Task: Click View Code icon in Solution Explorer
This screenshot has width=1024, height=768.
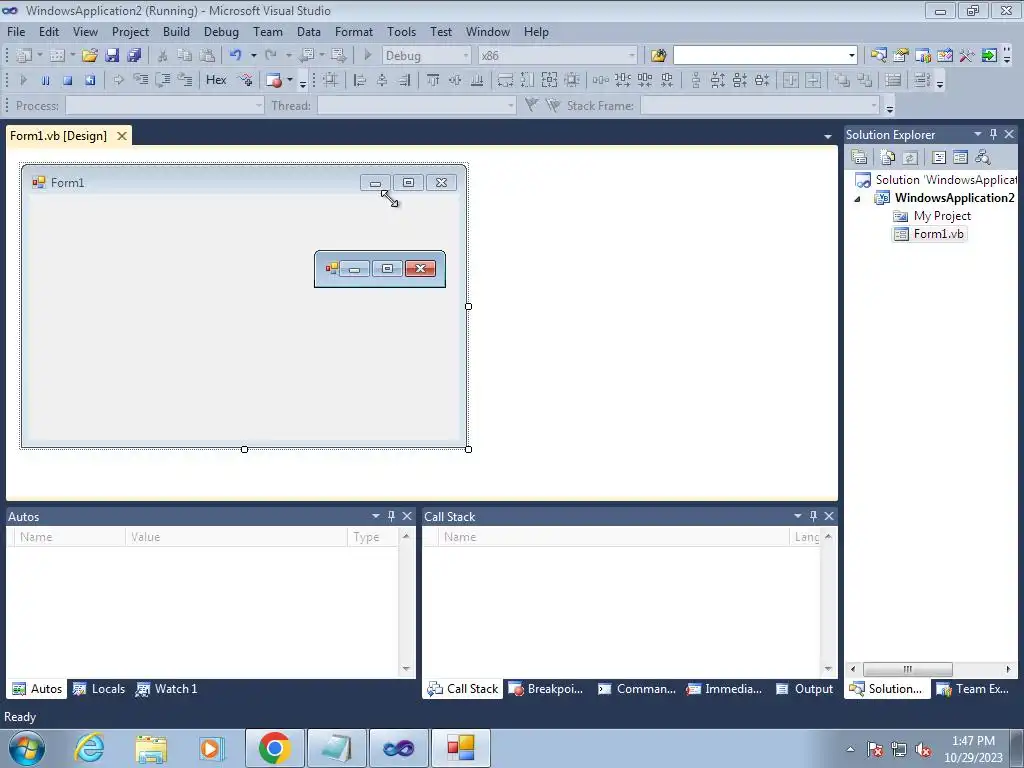Action: (938, 157)
